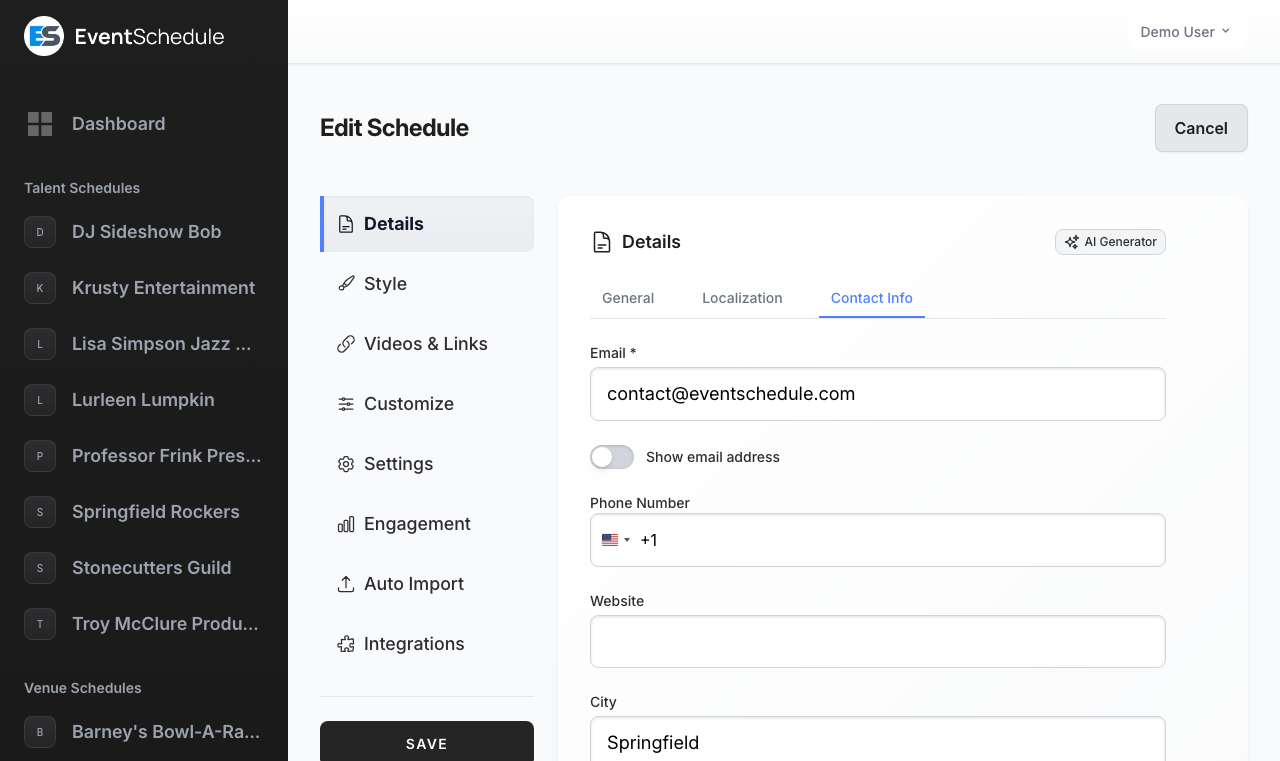The width and height of the screenshot is (1280, 761).
Task: Click the Style brush icon
Action: [346, 284]
